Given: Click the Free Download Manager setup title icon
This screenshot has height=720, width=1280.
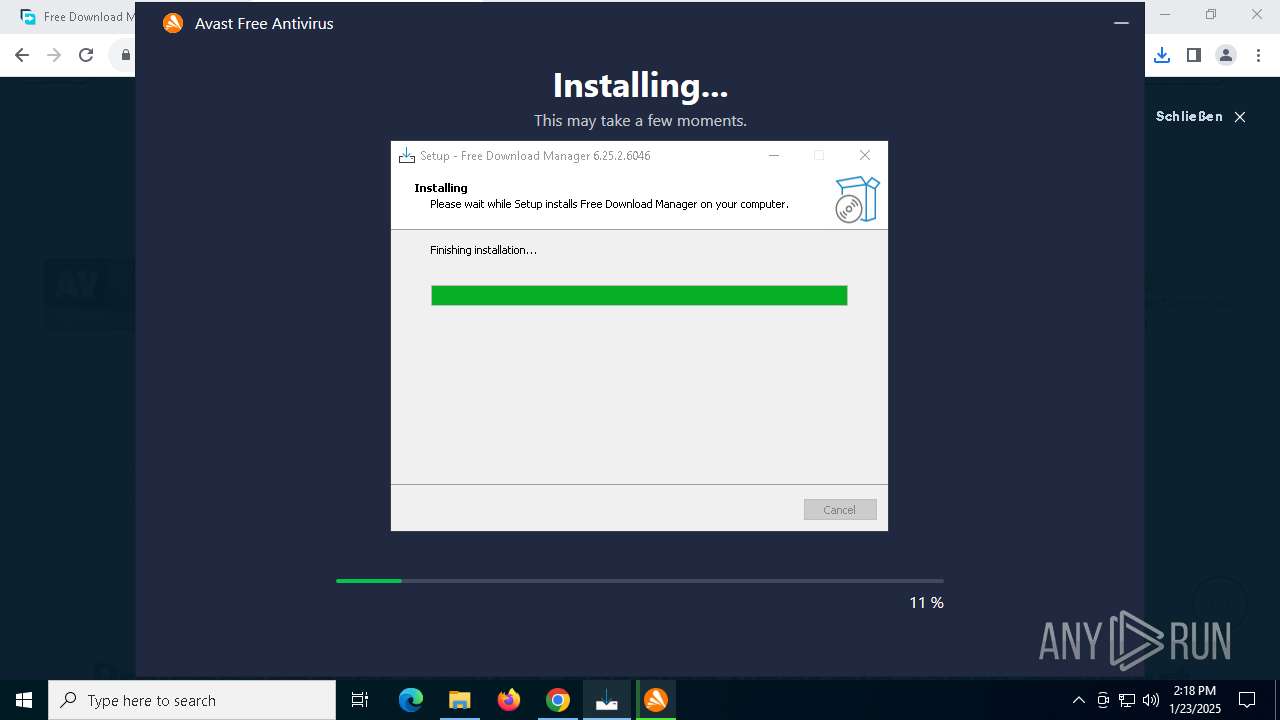Looking at the screenshot, I should 406,155.
